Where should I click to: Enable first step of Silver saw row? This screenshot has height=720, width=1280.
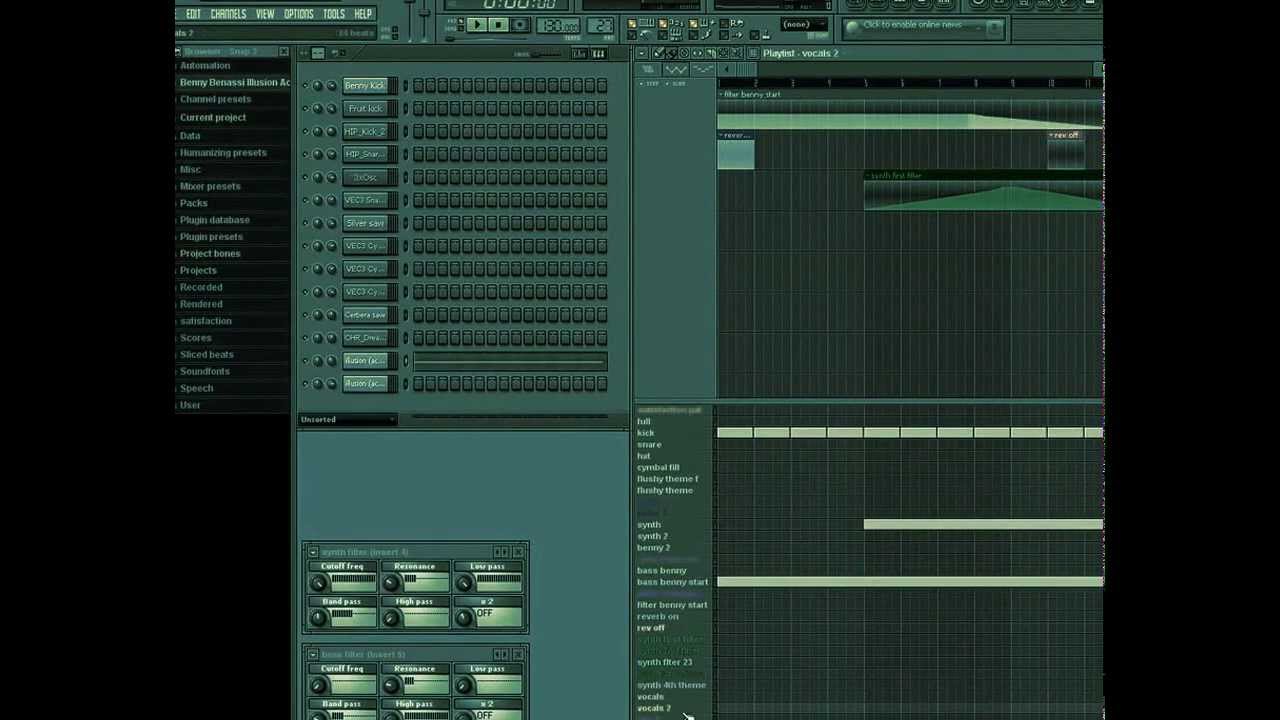pos(418,223)
